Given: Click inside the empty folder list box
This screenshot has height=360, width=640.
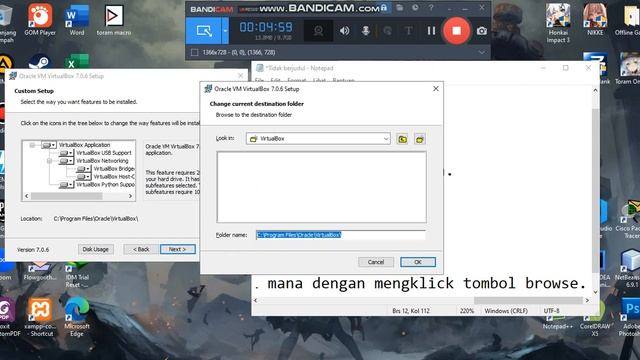Looking at the screenshot, I should coord(322,187).
